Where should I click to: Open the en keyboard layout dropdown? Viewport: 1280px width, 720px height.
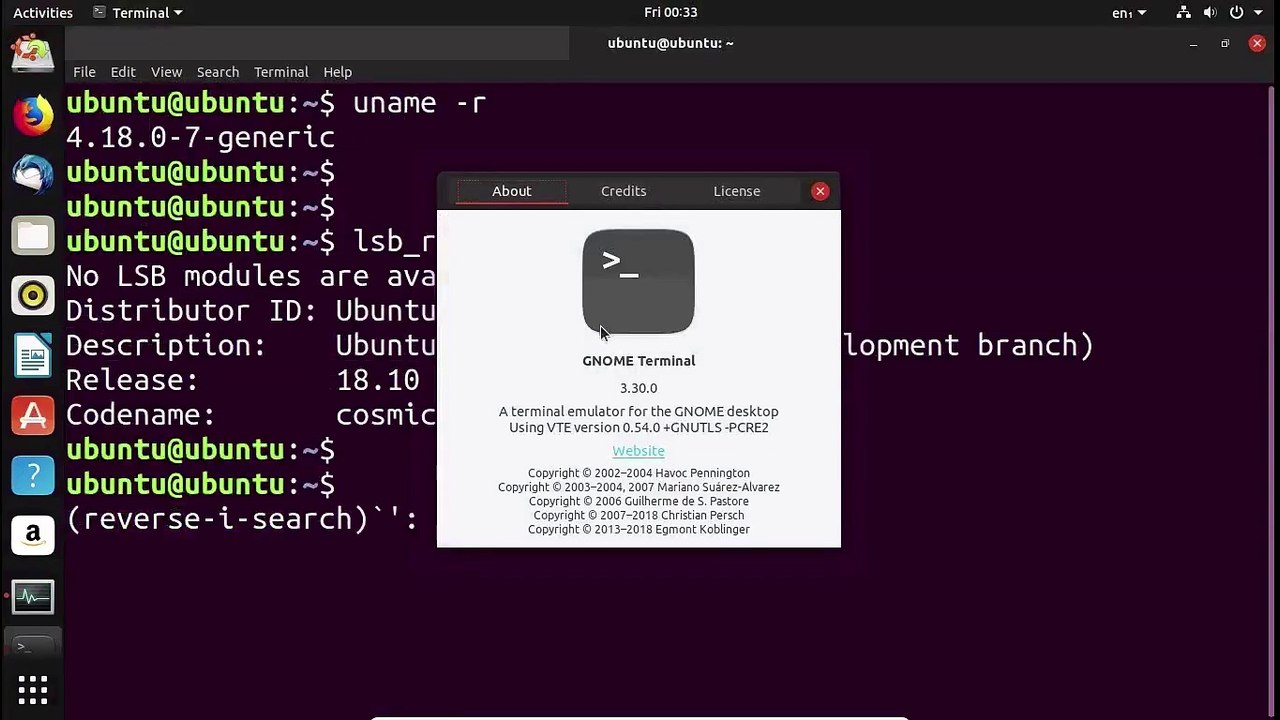tap(1129, 13)
